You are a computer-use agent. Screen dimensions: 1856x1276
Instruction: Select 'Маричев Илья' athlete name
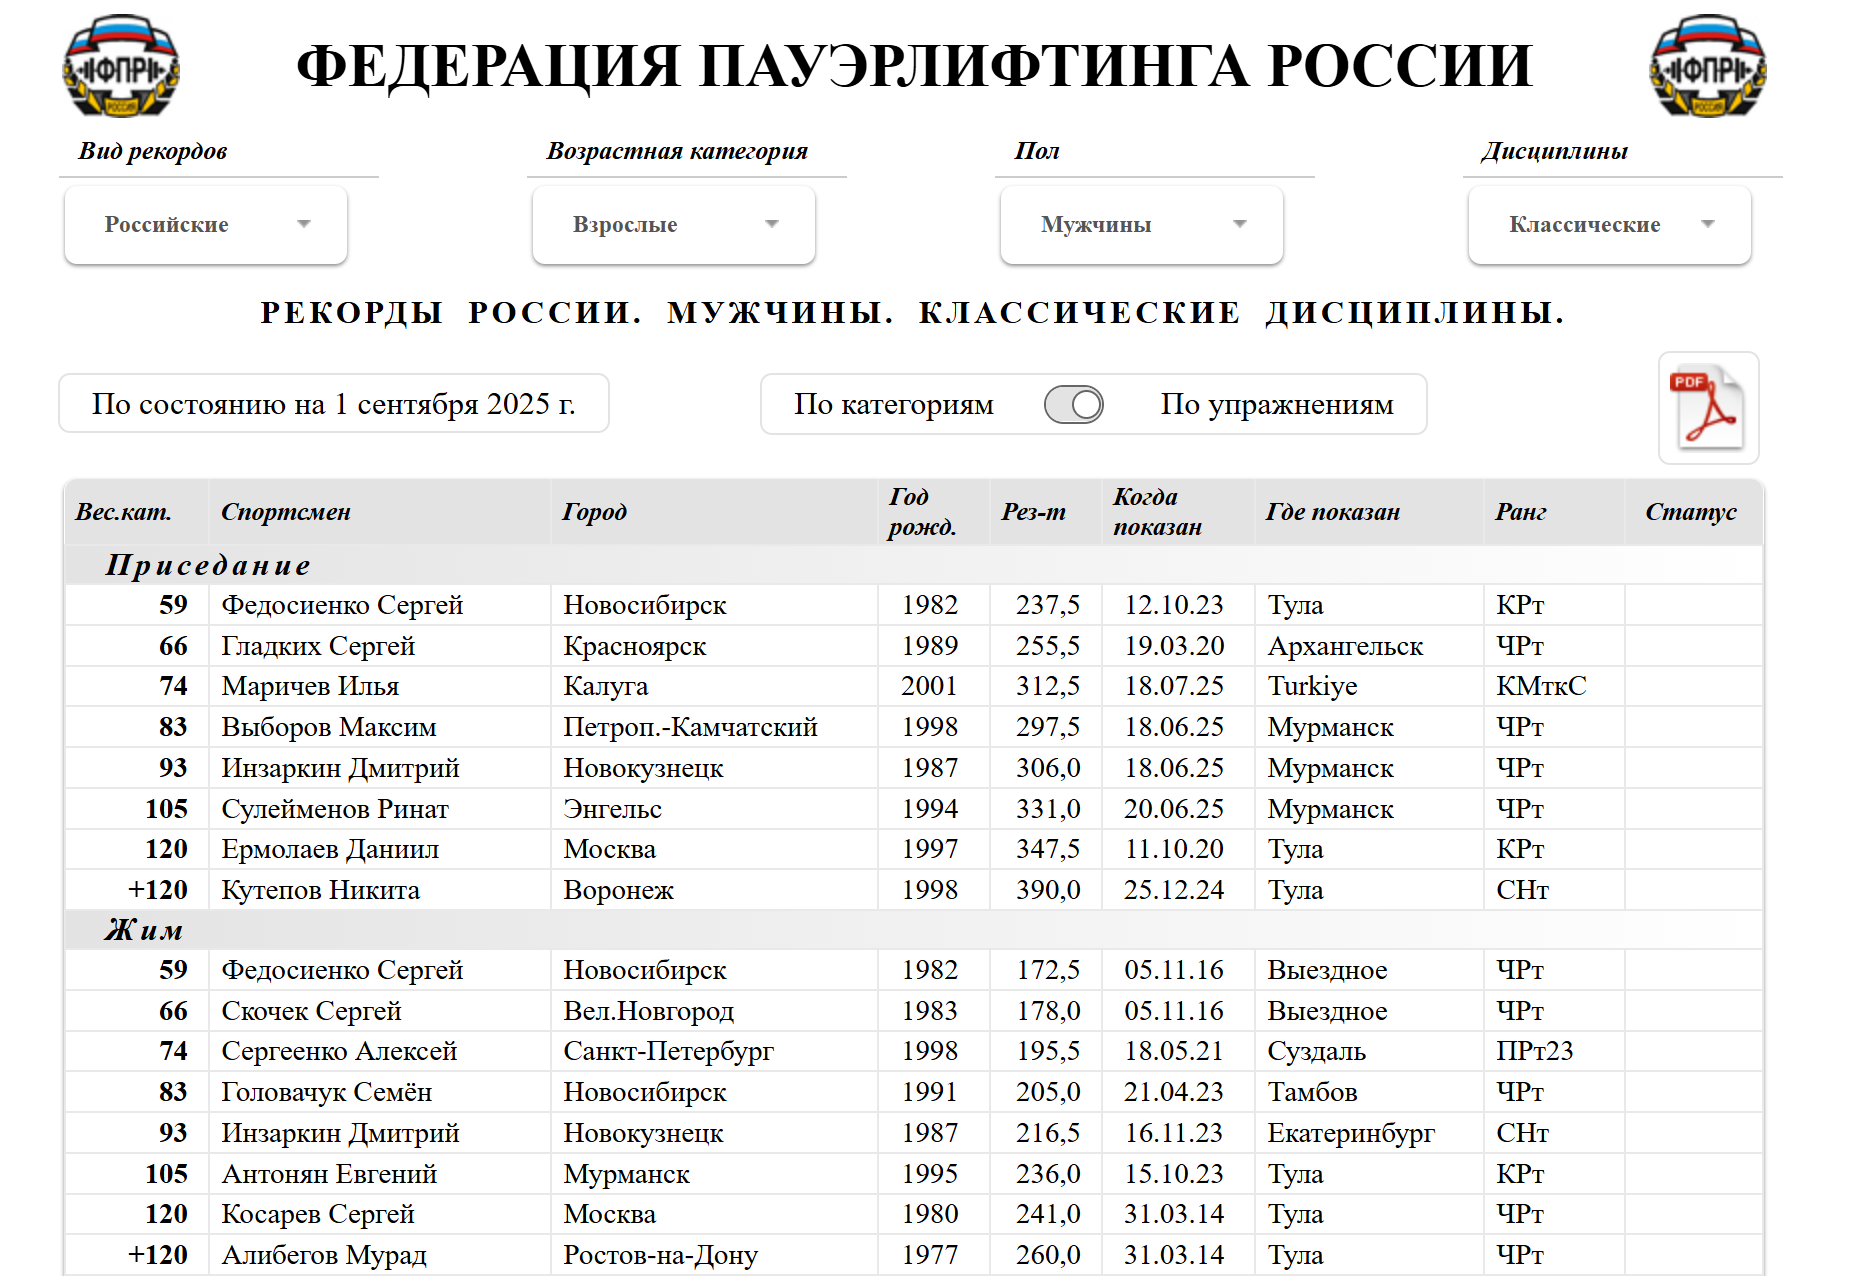[310, 686]
